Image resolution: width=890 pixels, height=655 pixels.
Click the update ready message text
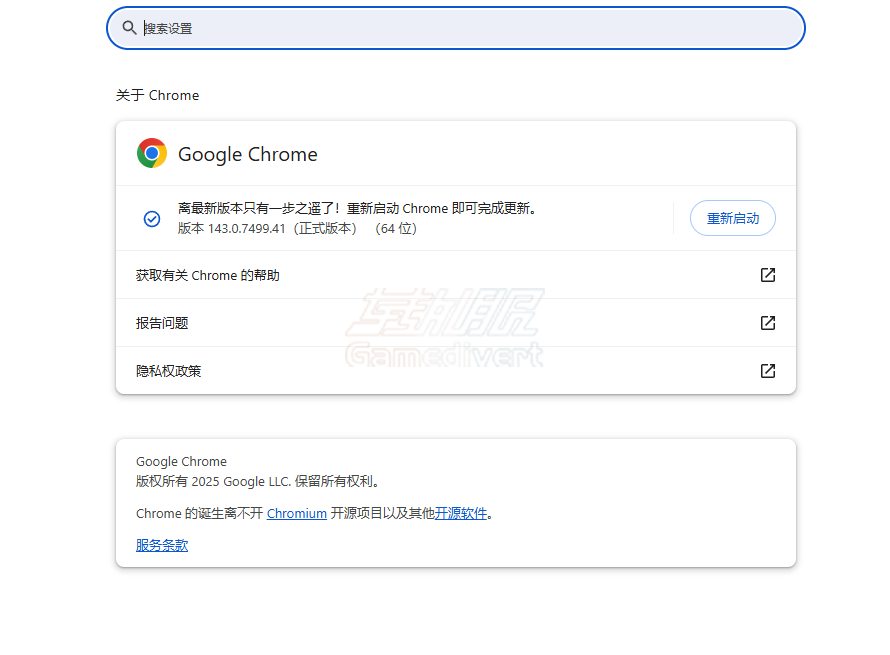(x=360, y=208)
